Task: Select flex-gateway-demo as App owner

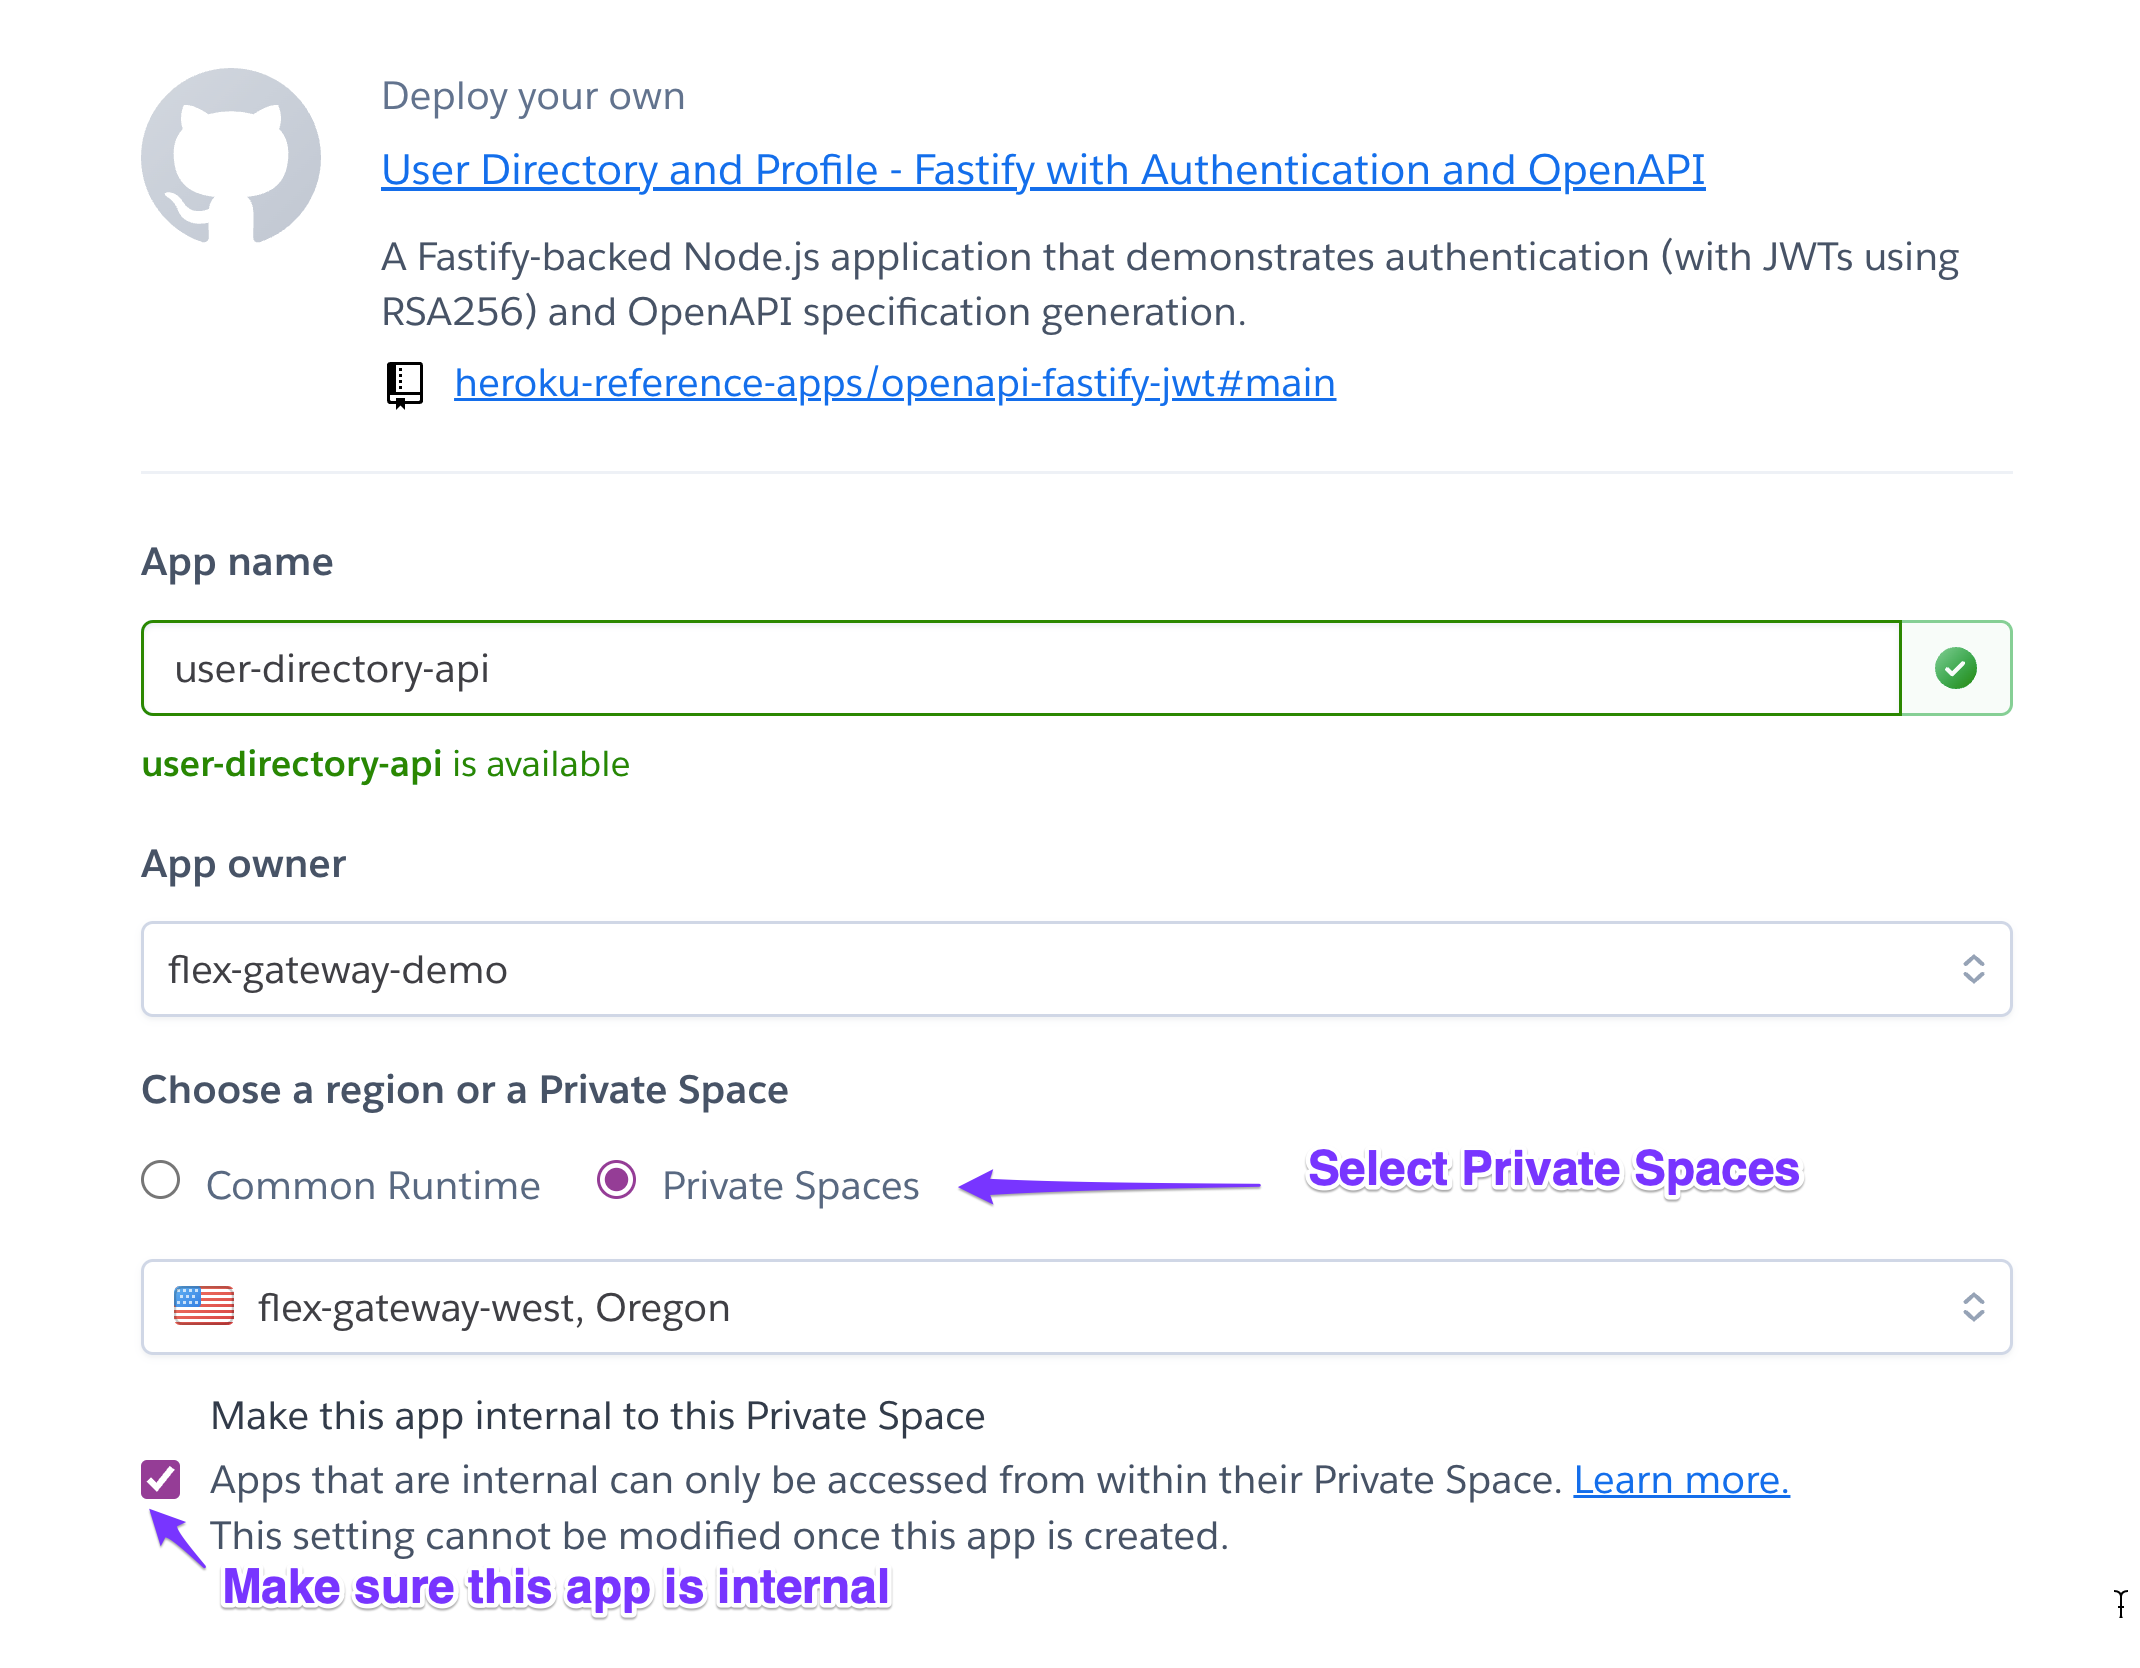Action: point(1072,966)
